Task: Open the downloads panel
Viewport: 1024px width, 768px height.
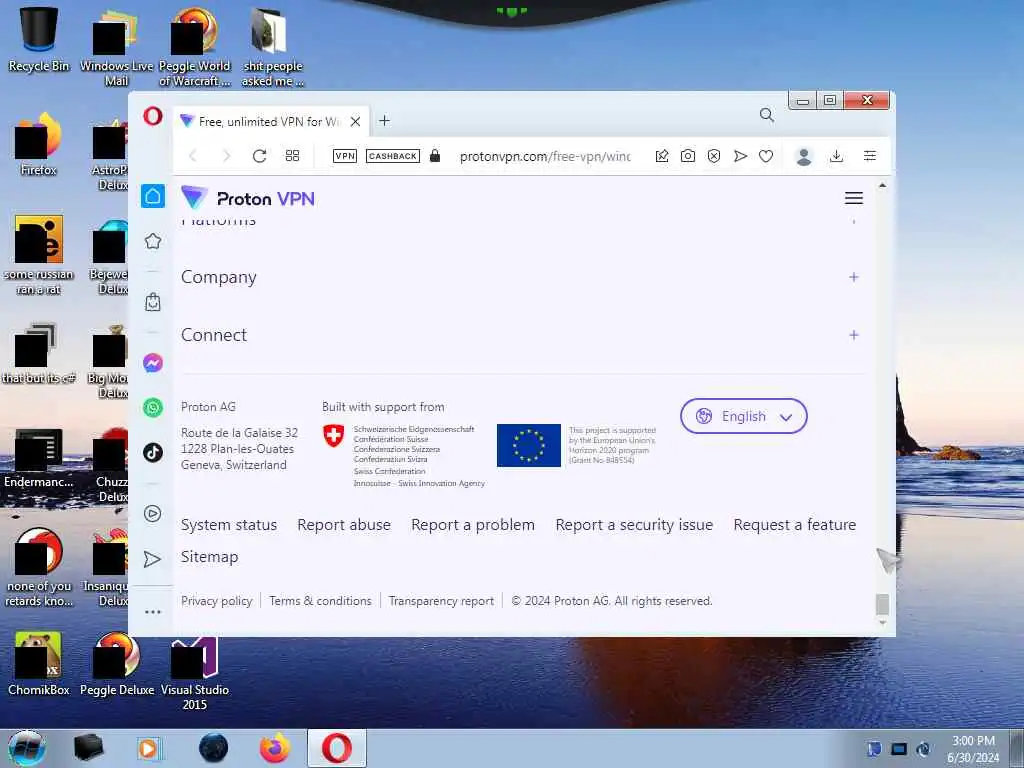Action: click(x=837, y=156)
